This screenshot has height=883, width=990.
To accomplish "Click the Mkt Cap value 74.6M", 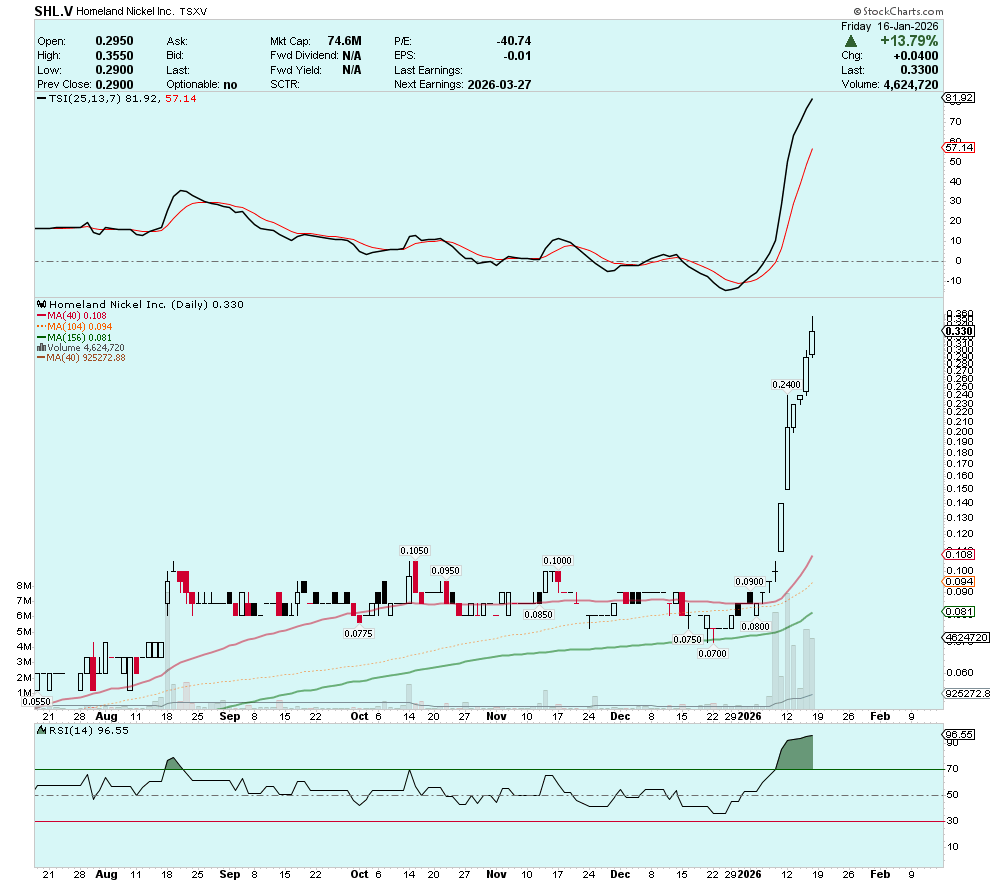I will [344, 41].
